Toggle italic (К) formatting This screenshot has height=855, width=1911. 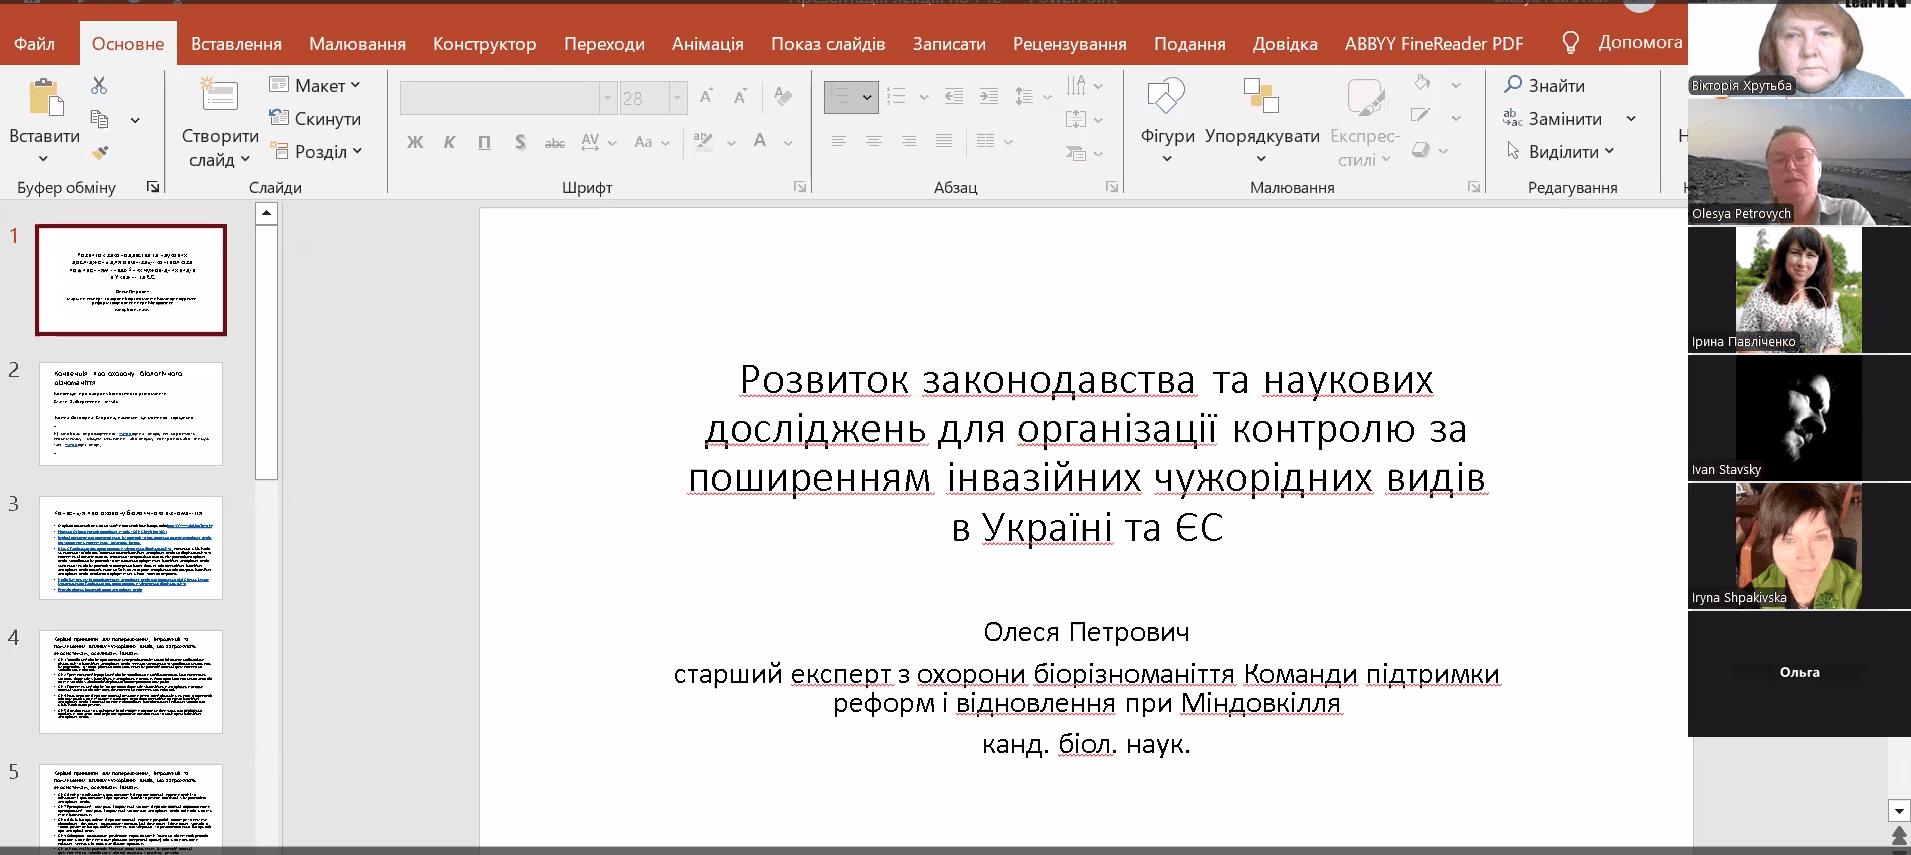pyautogui.click(x=450, y=142)
